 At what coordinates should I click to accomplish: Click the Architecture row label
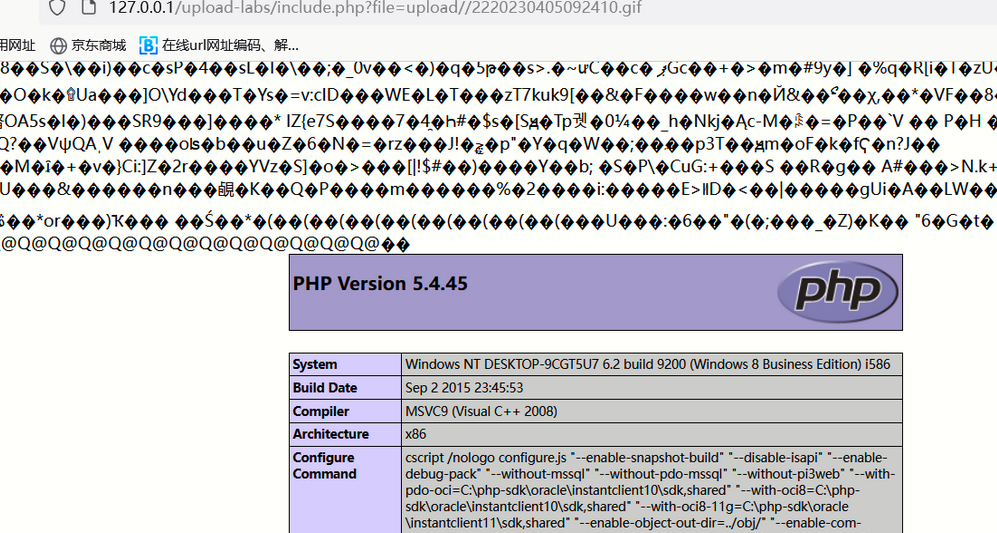pyautogui.click(x=331, y=434)
